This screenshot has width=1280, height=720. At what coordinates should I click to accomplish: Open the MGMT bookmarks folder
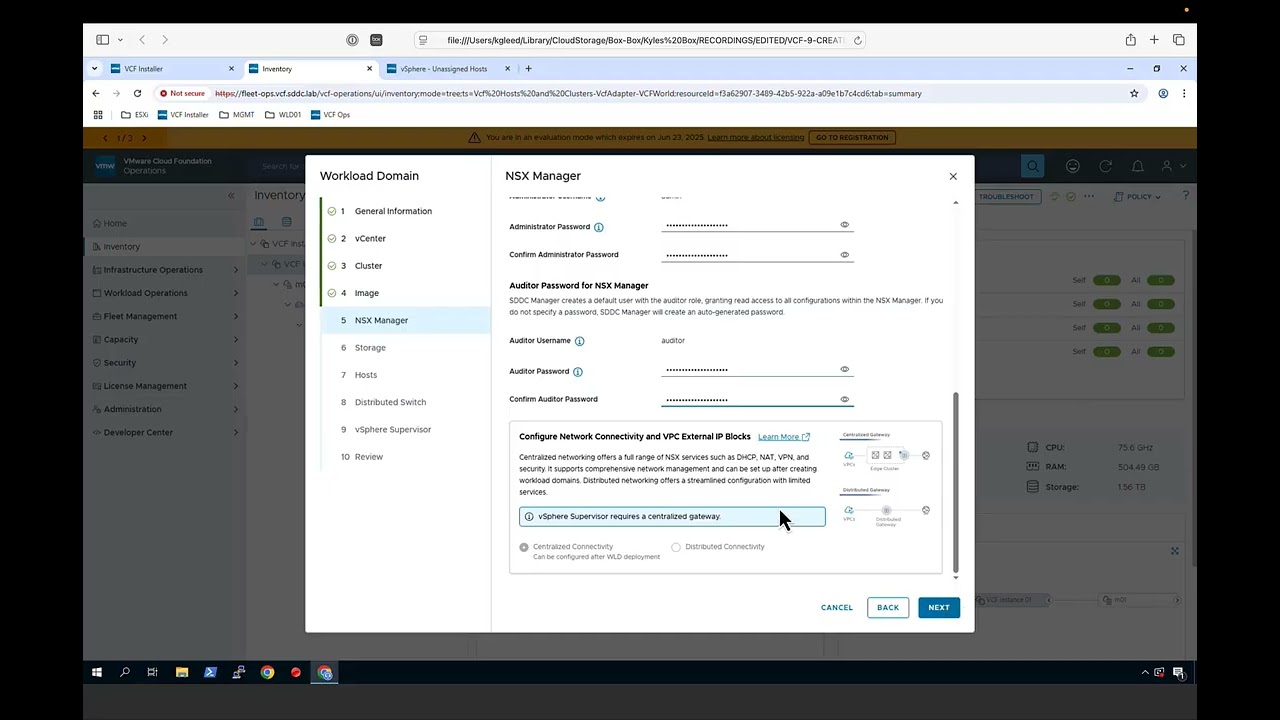(237, 115)
